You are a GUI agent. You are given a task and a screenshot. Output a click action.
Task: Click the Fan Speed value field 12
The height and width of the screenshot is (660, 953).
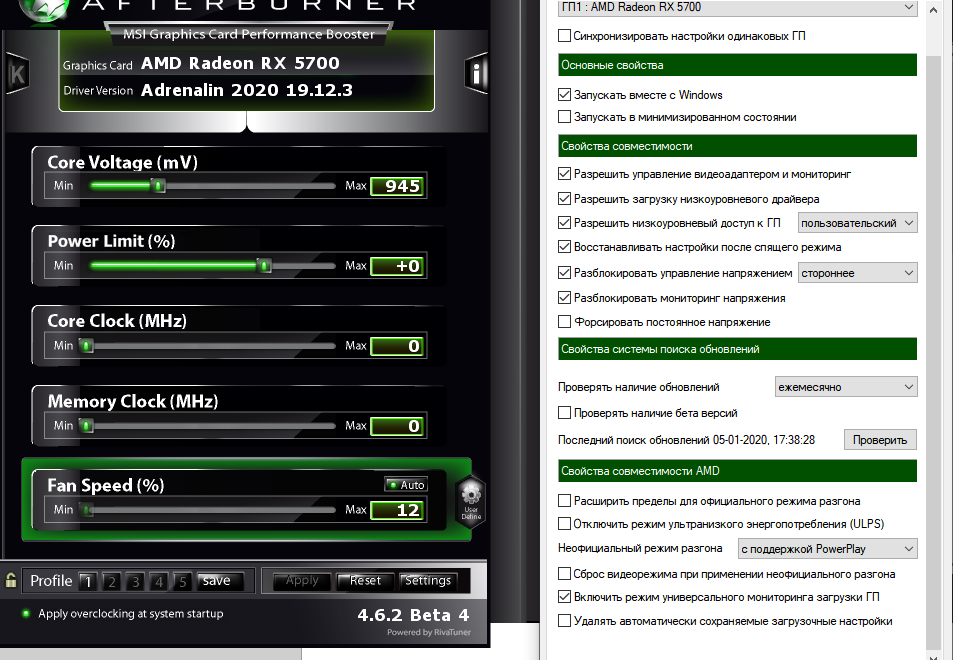pyautogui.click(x=397, y=510)
